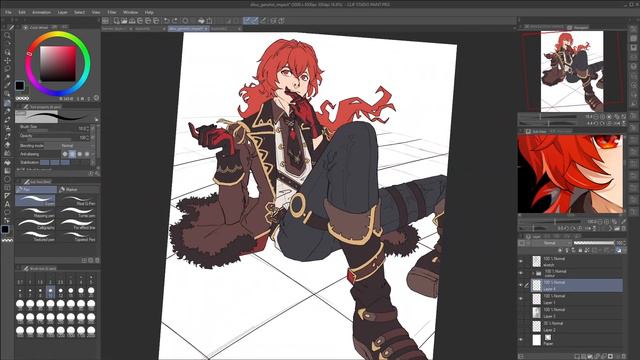
Task: Open the File menu
Action: 8,12
